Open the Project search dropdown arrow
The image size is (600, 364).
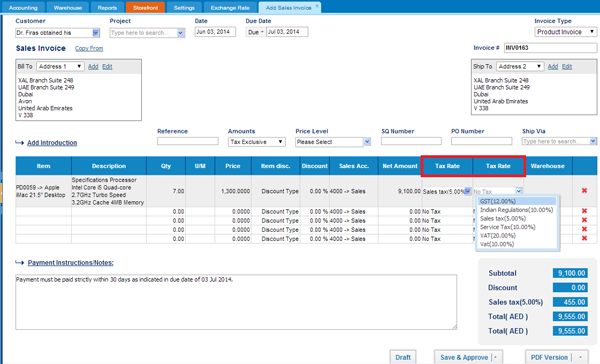point(181,33)
